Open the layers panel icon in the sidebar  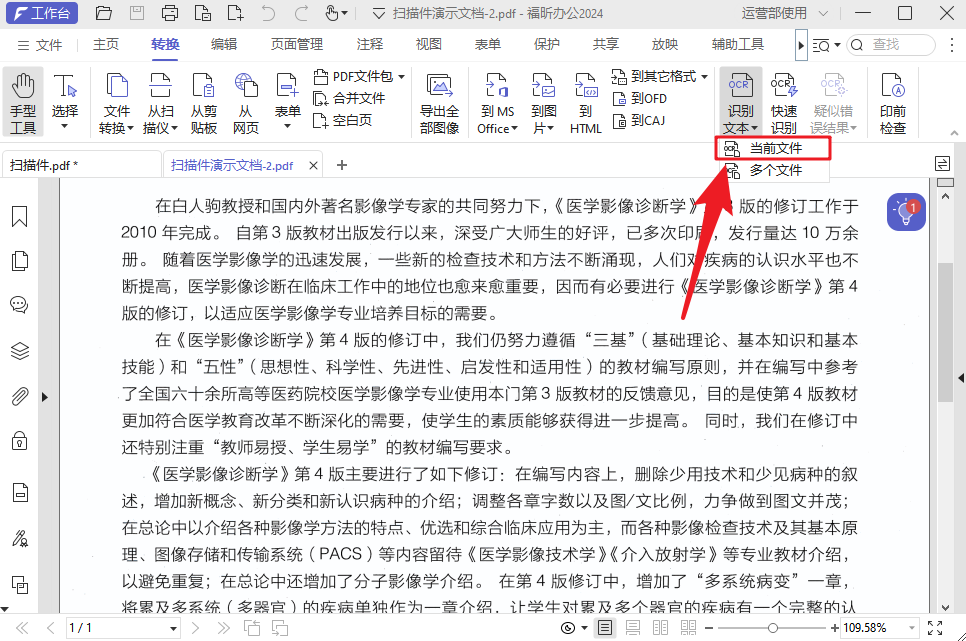tap(19, 350)
